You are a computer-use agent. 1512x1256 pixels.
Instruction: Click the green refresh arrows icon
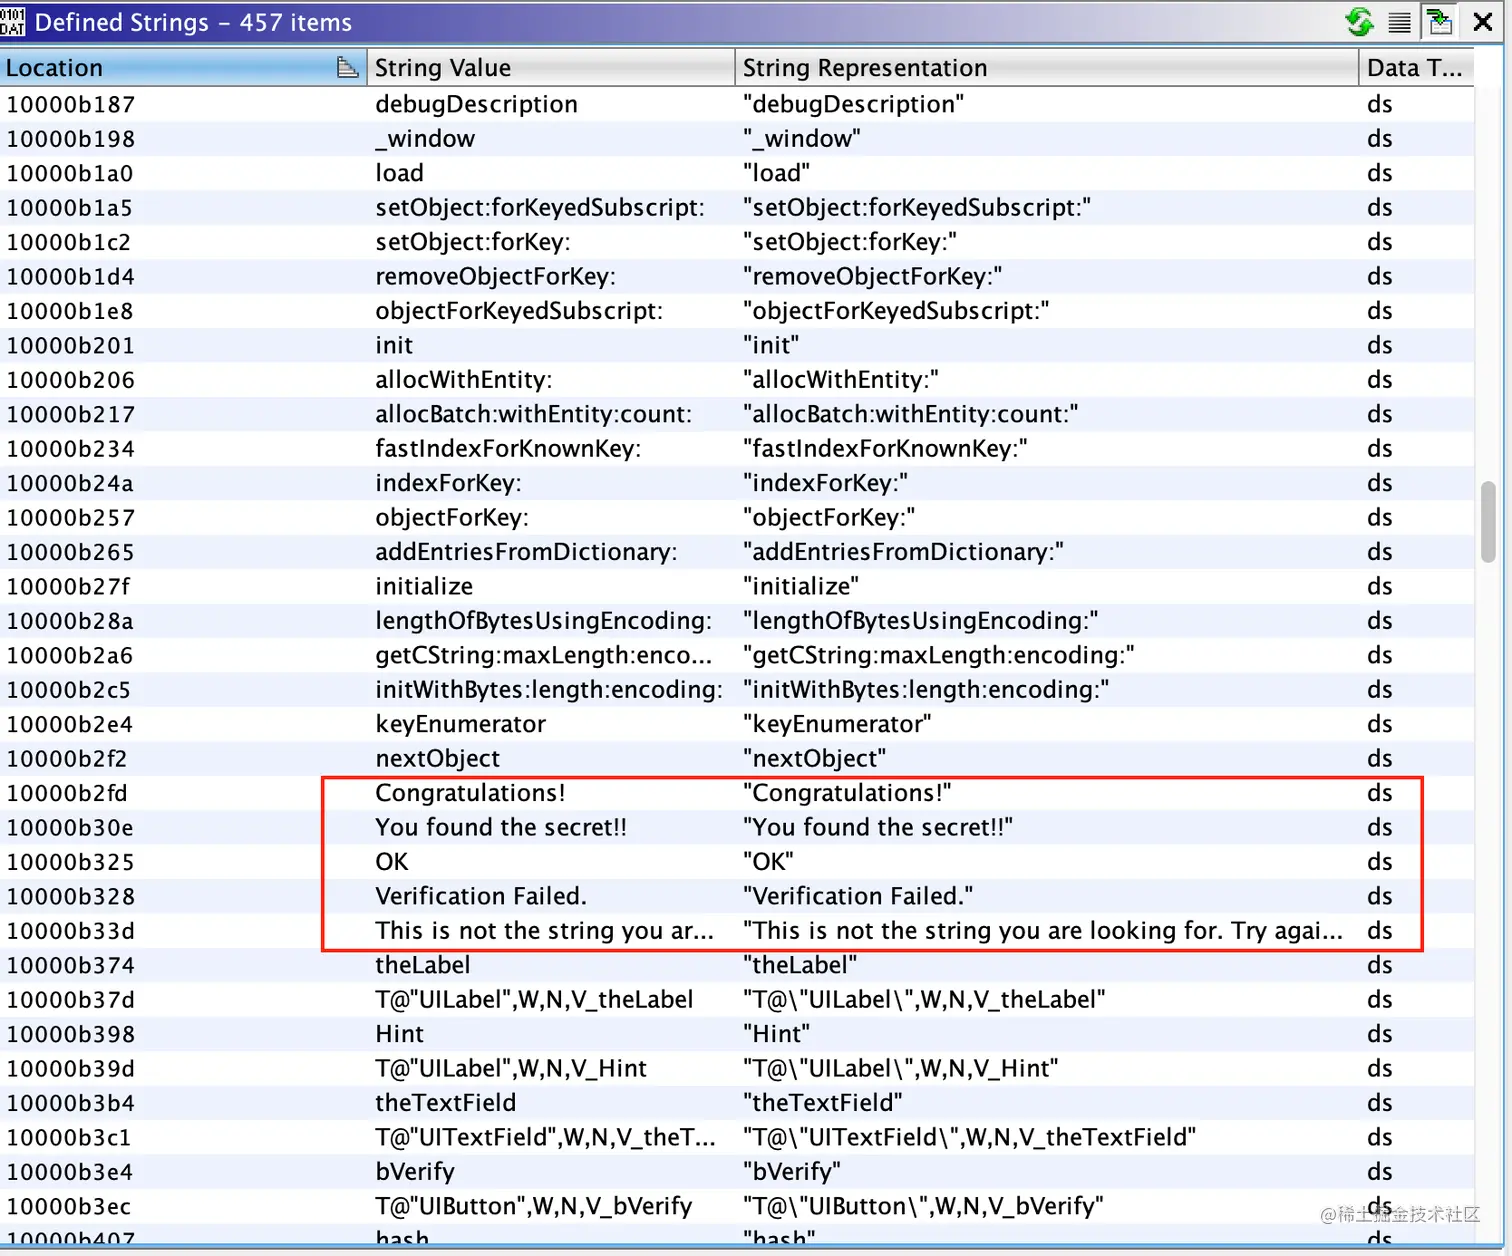click(1359, 22)
